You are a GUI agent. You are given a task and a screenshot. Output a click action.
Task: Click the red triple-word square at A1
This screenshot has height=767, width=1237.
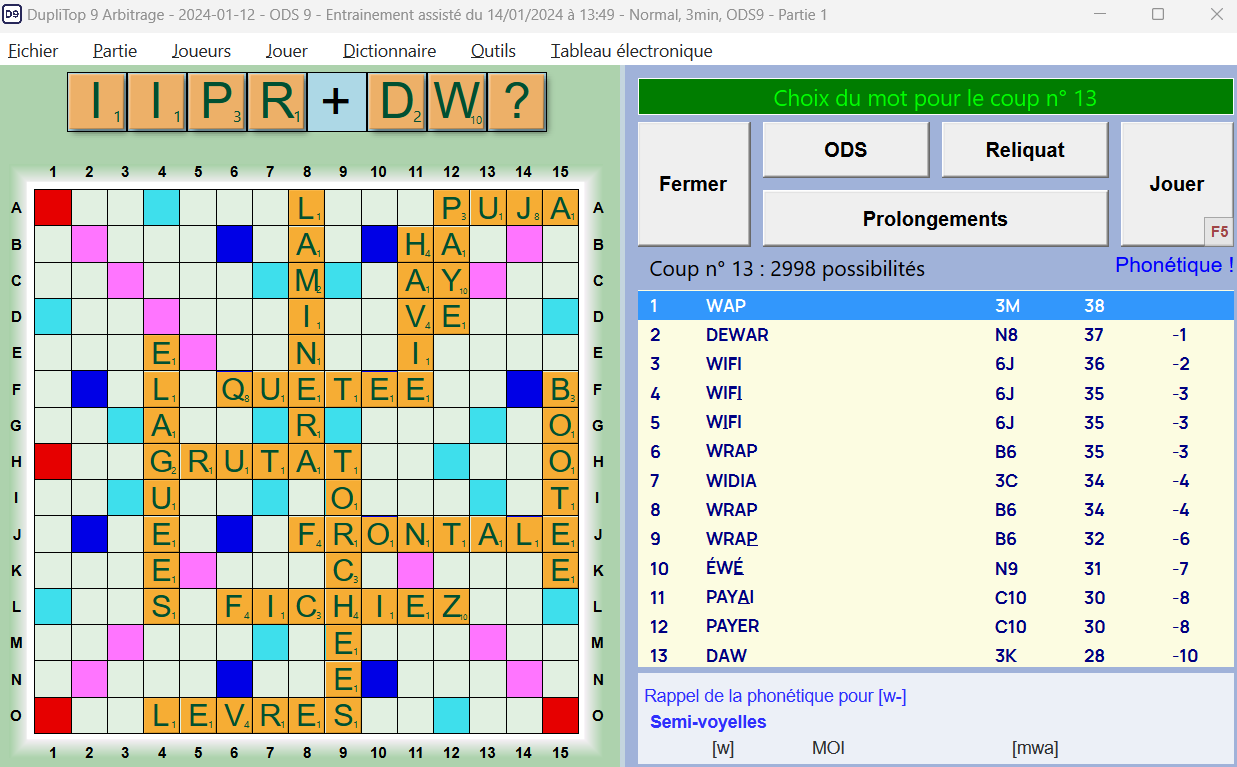coord(52,208)
